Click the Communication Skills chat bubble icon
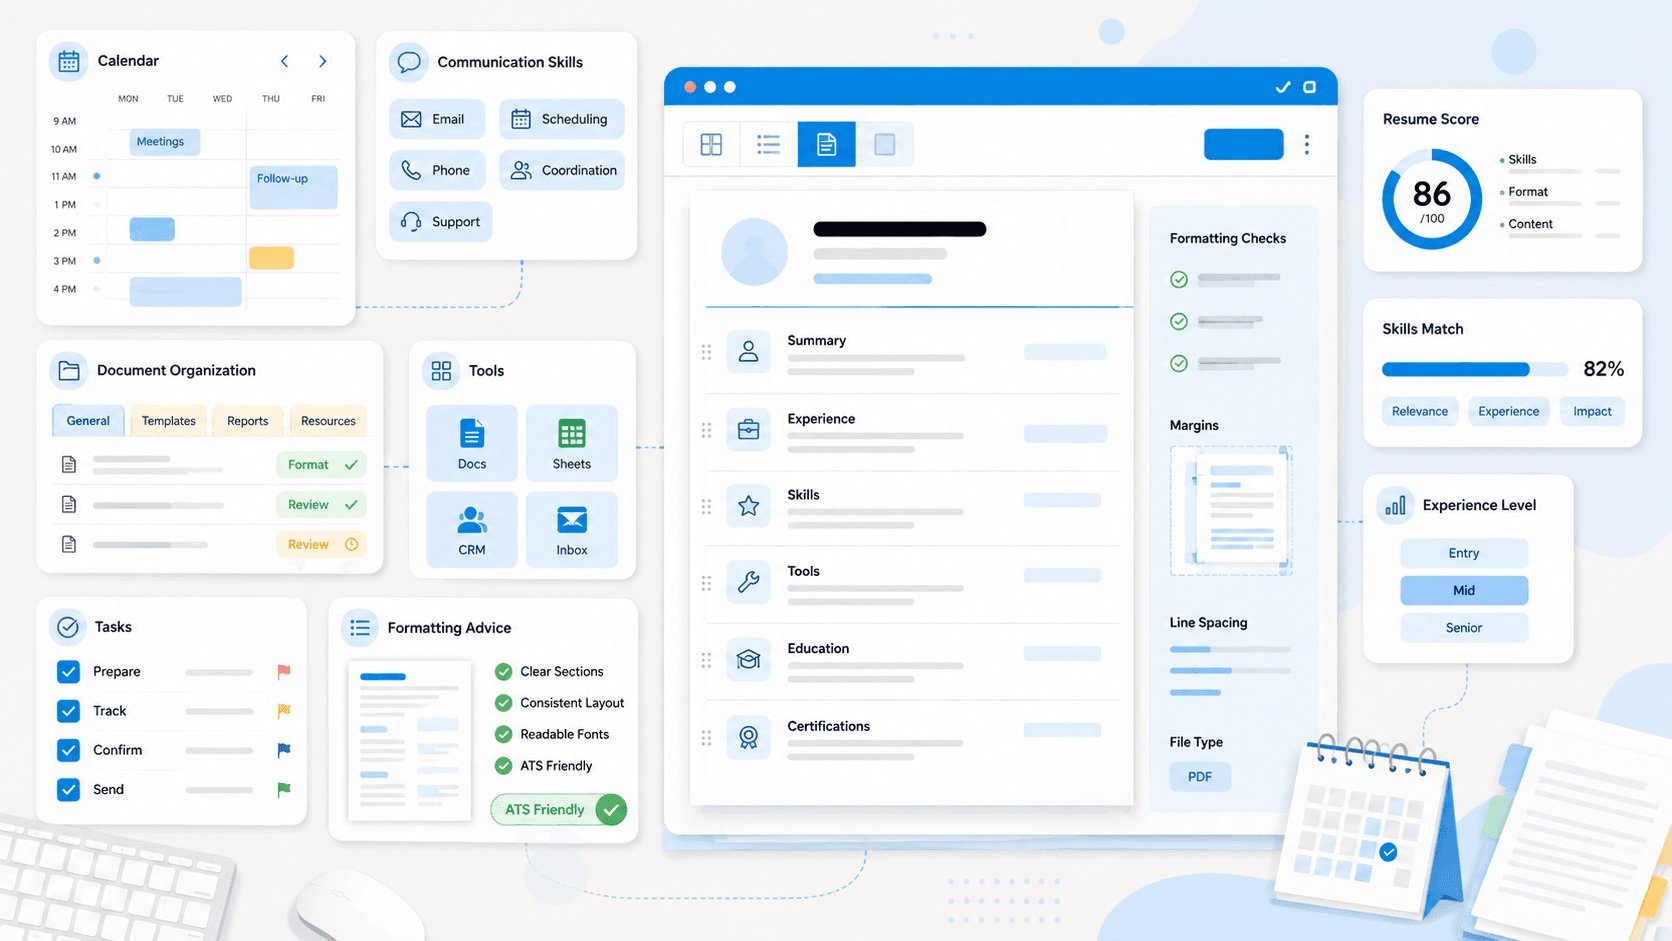 (408, 62)
